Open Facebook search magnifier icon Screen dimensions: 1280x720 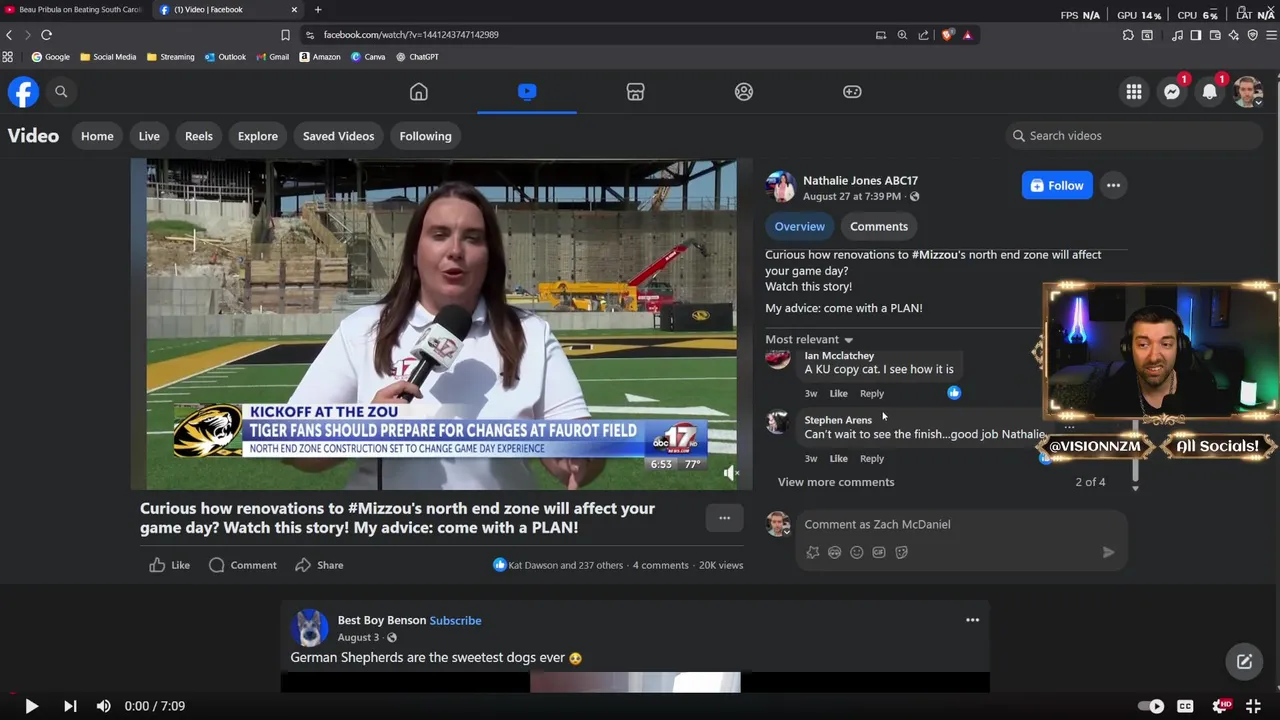(61, 92)
